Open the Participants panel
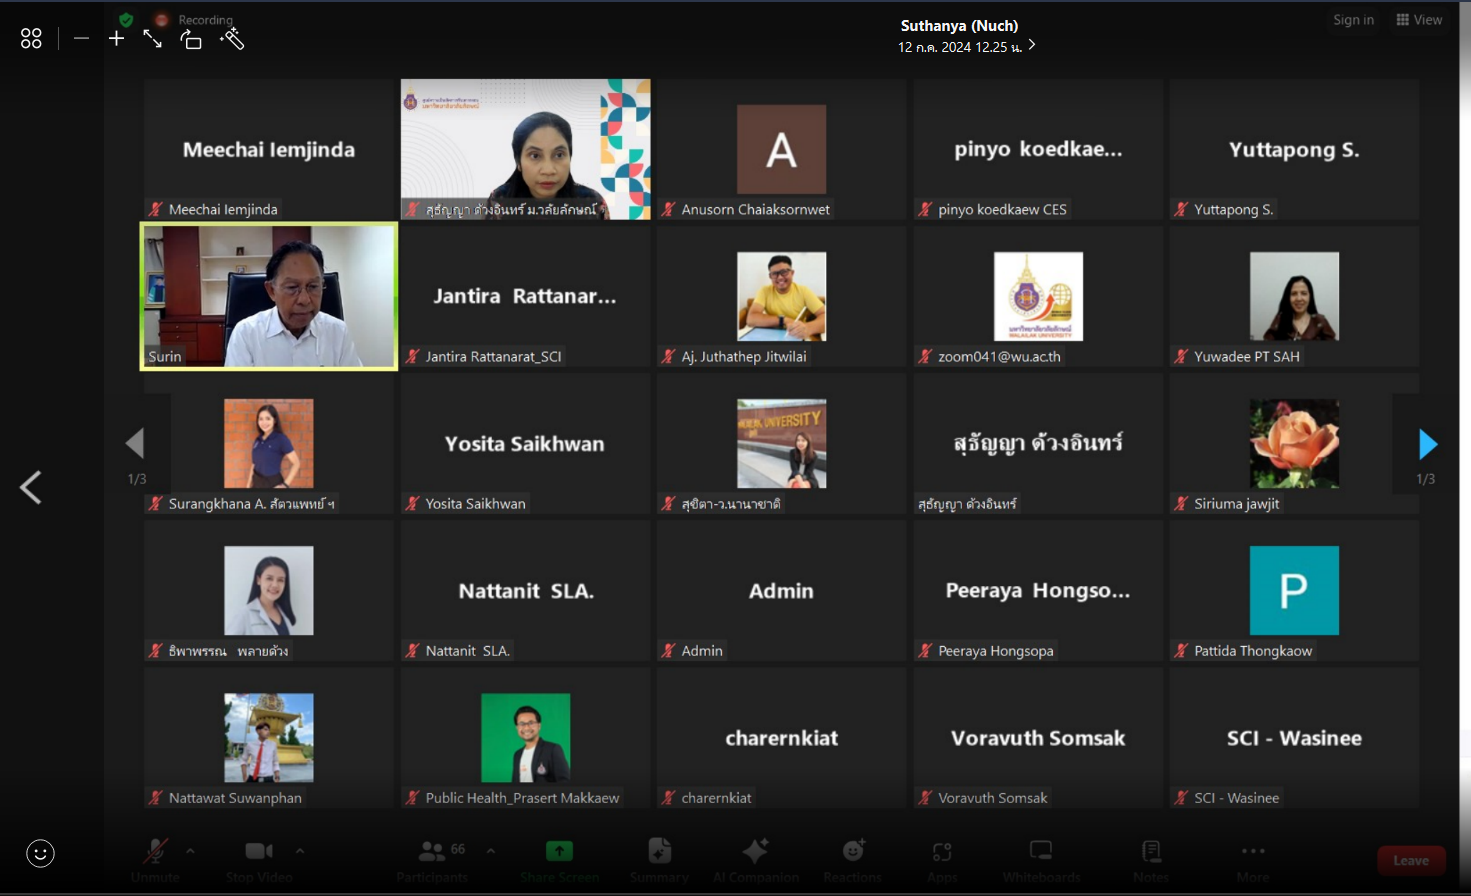The width and height of the screenshot is (1471, 896). (432, 852)
